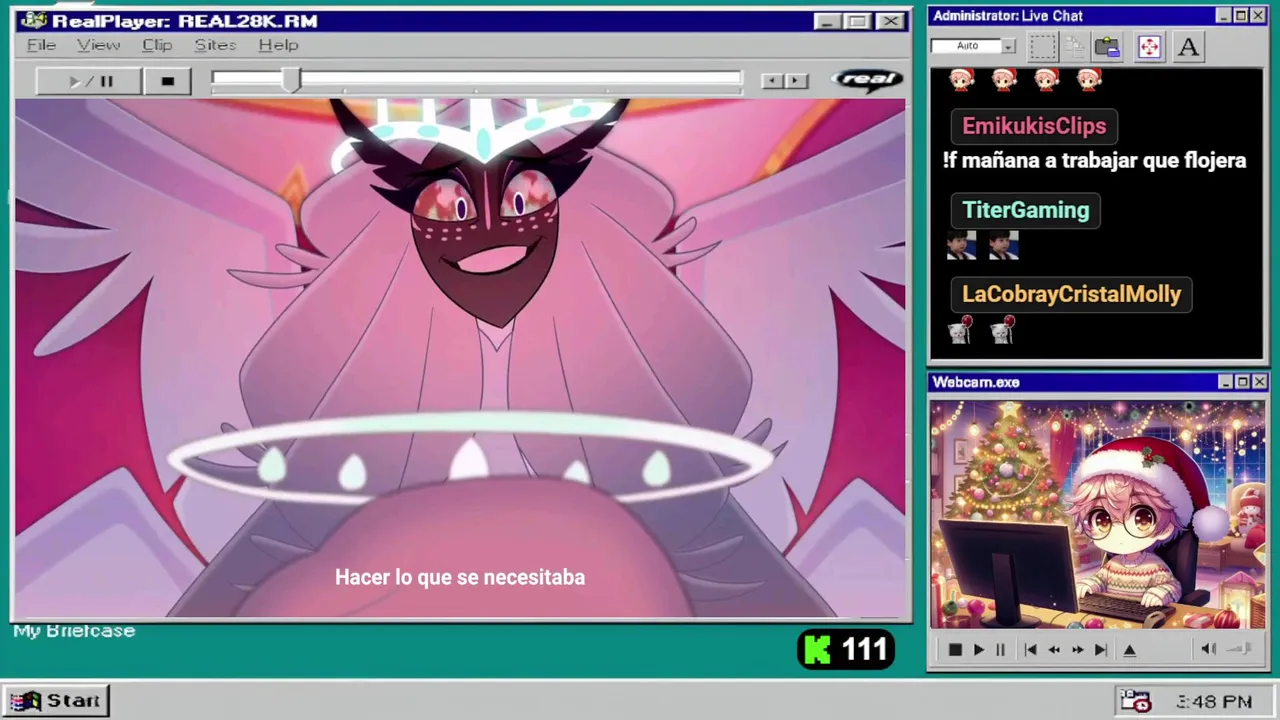The image size is (1280, 720).
Task: Click first Santa hat emote in chat
Action: pyautogui.click(x=961, y=80)
